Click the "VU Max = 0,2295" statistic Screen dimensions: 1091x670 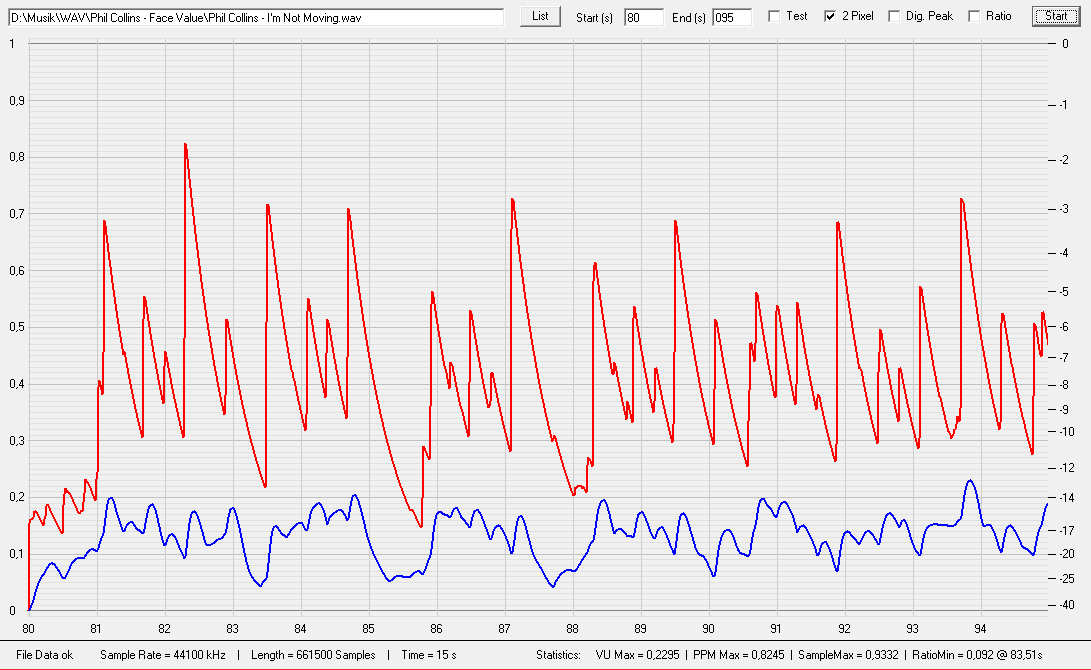(x=637, y=655)
